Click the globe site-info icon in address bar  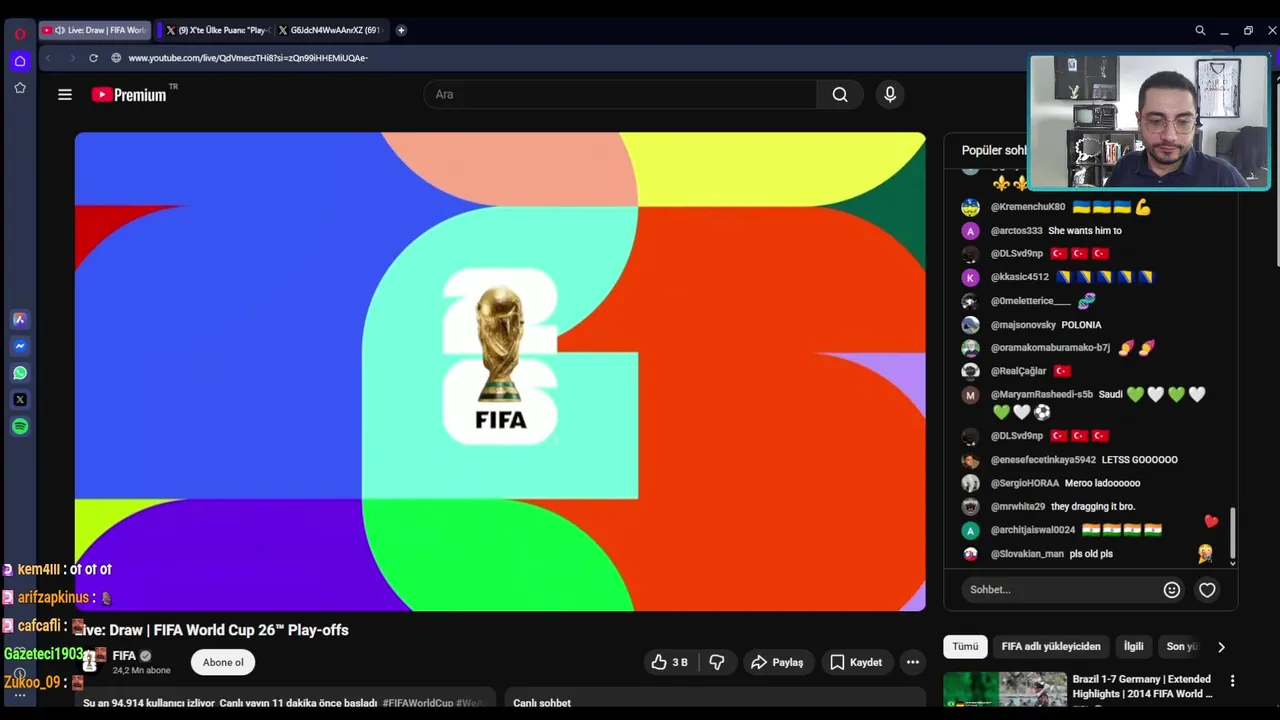coord(116,58)
